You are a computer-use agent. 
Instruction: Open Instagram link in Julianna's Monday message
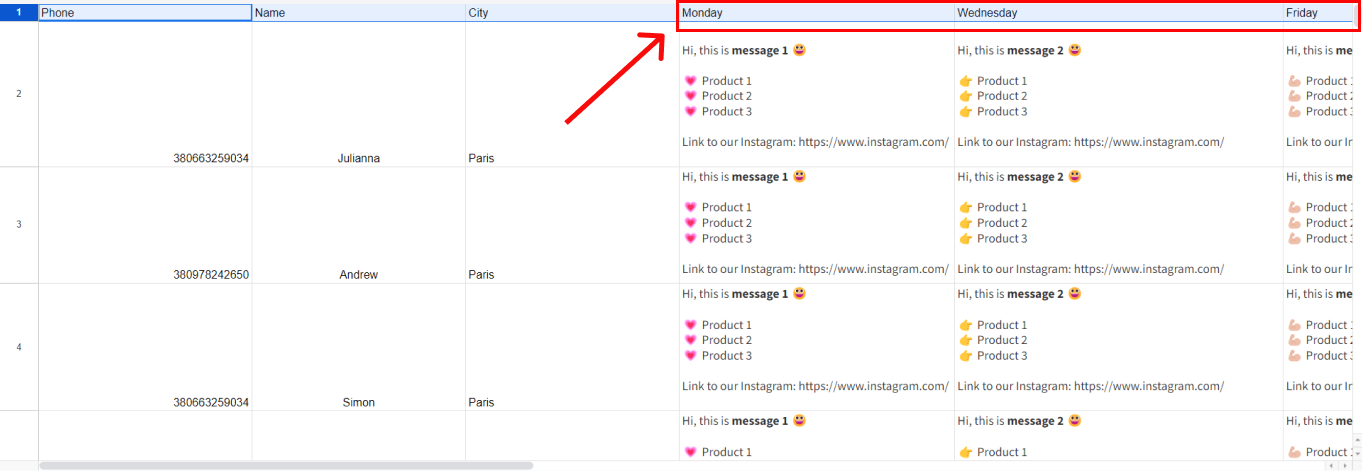point(873,142)
